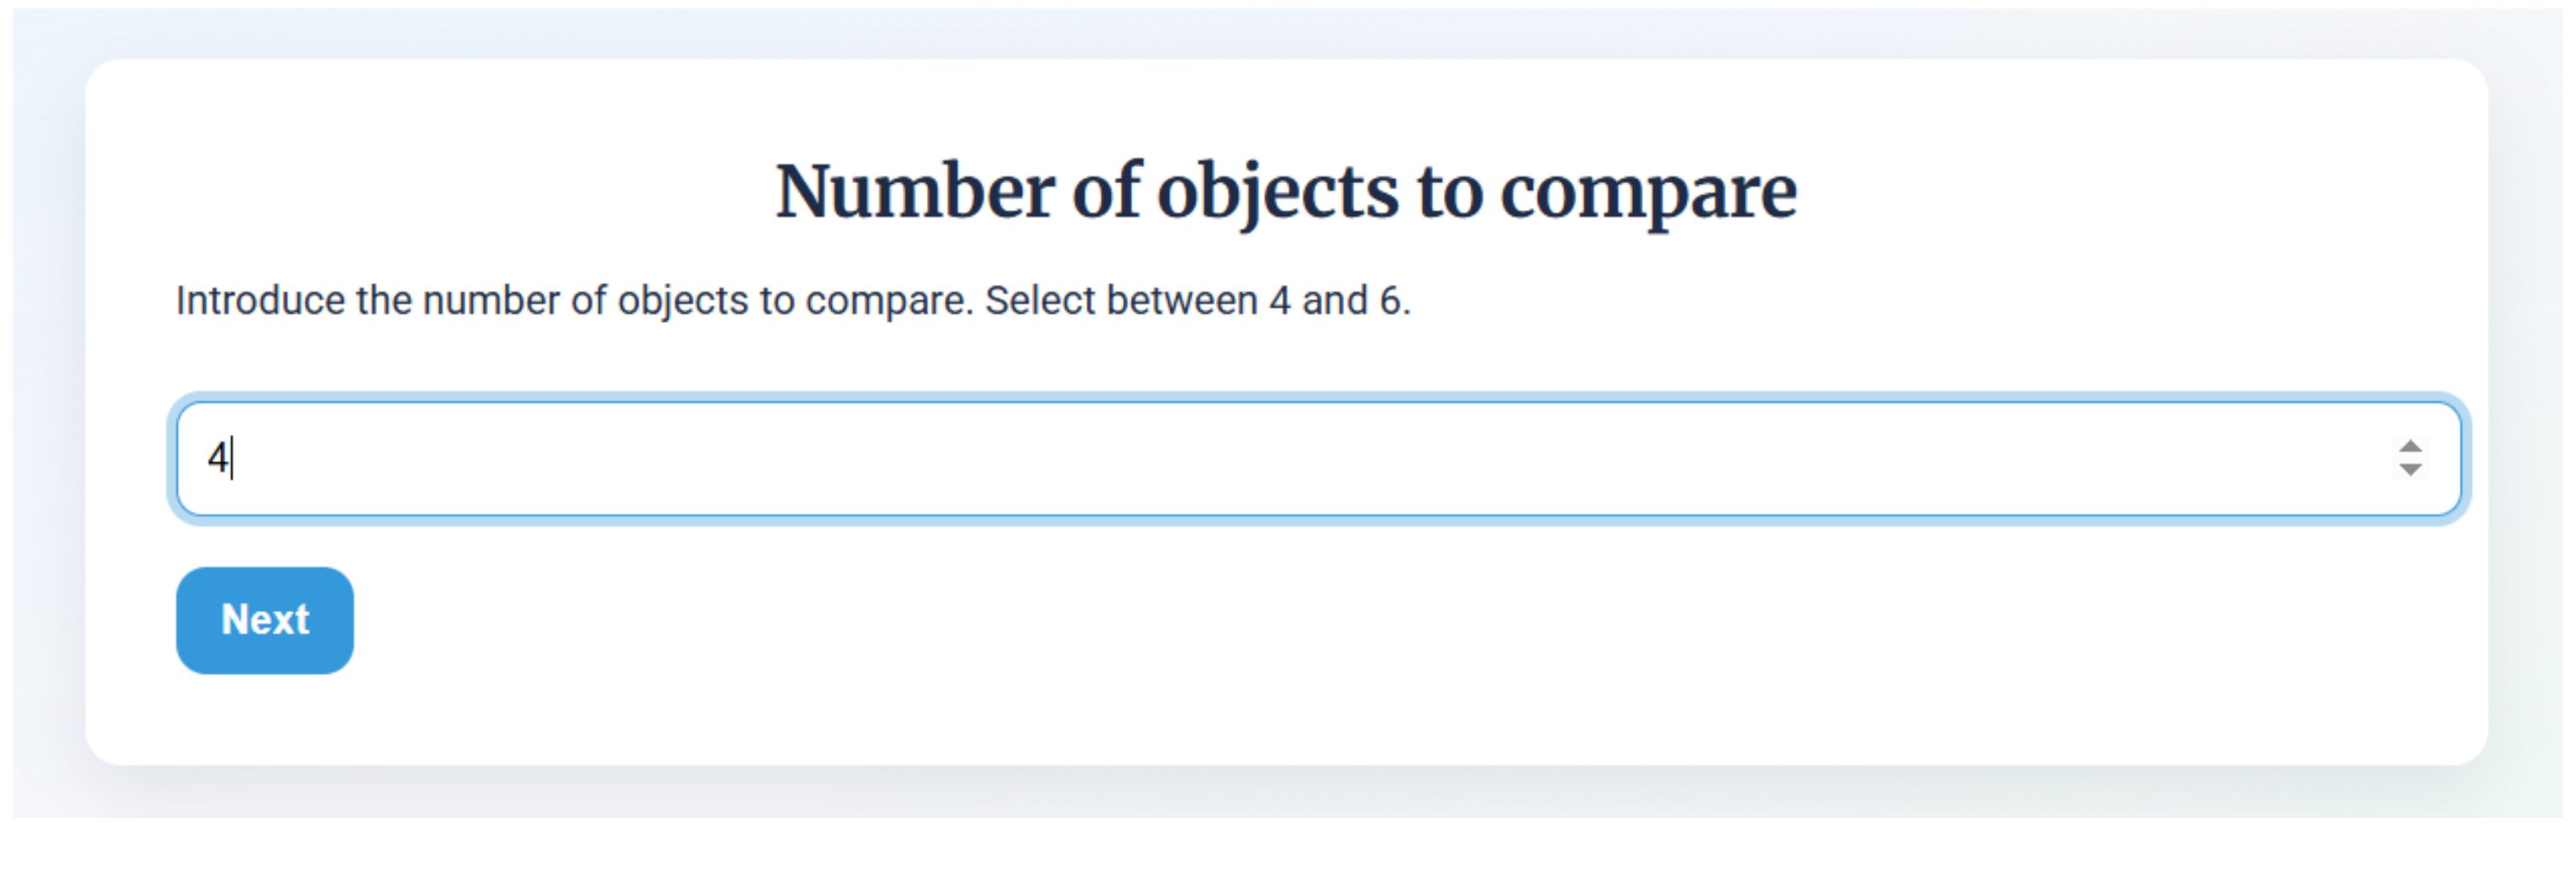Click the digit 4 inside the input

[x=218, y=459]
